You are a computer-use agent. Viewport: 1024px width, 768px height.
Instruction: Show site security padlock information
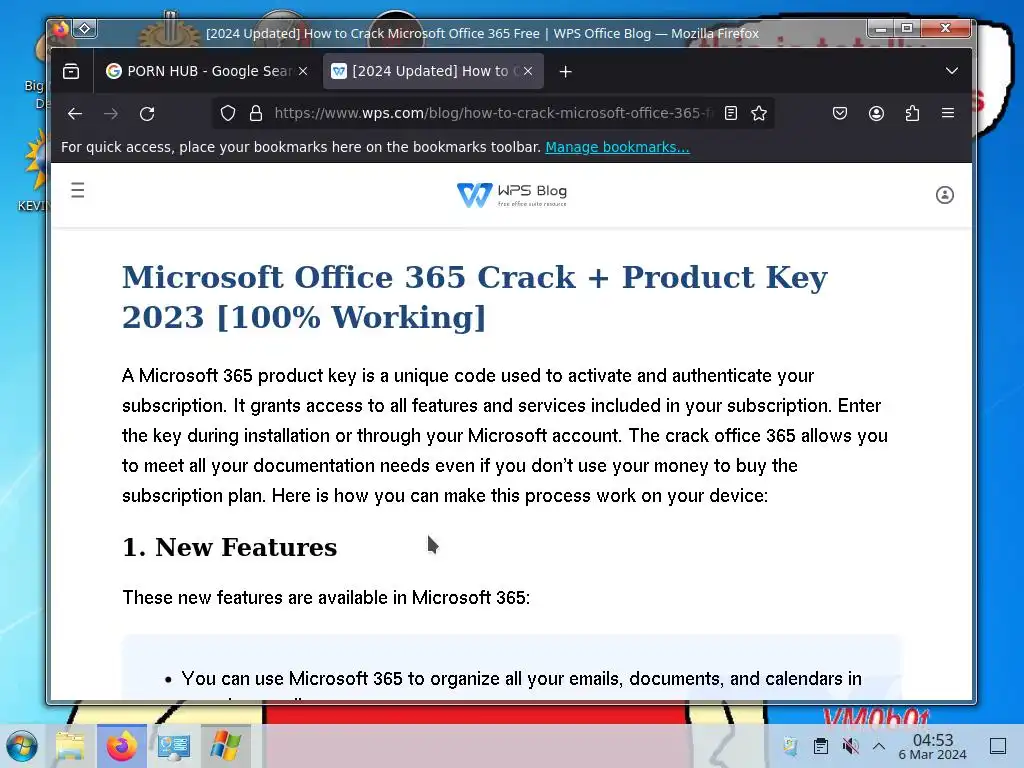(256, 114)
